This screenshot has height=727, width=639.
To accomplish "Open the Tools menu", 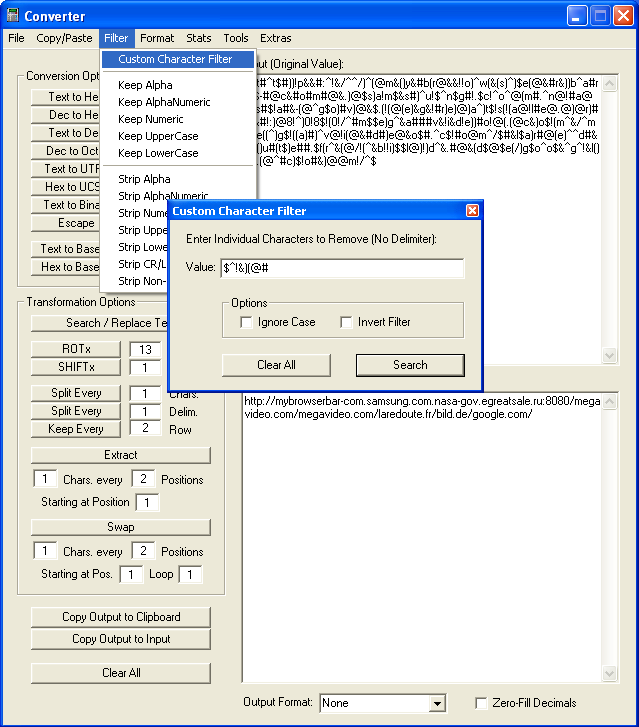I will click(236, 38).
